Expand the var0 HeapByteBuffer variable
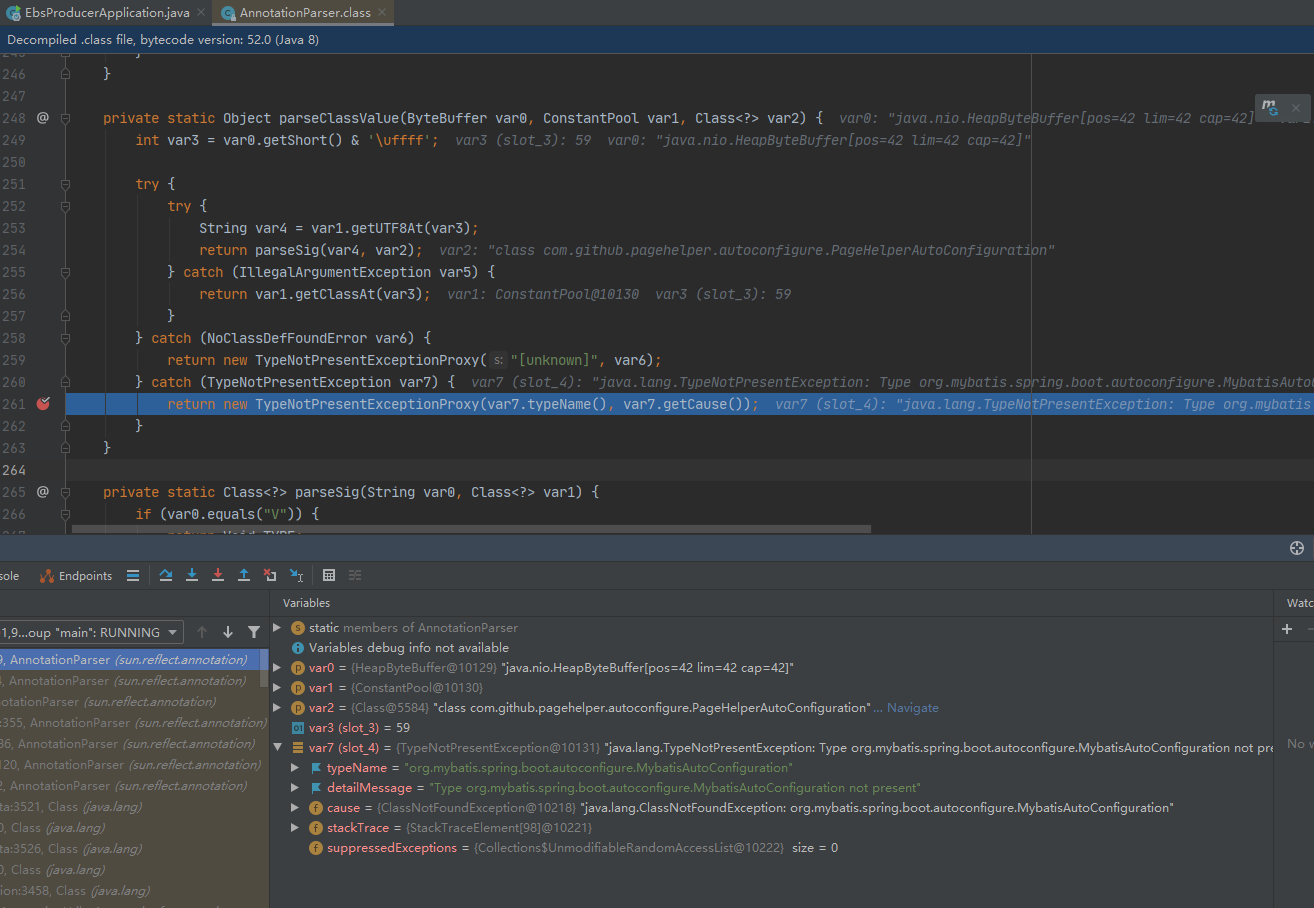The width and height of the screenshot is (1314, 908). click(278, 668)
